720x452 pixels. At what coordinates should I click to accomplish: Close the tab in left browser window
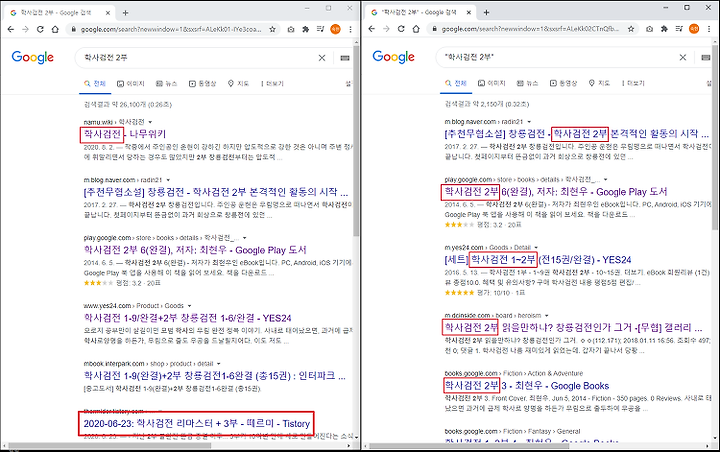pyautogui.click(x=108, y=13)
